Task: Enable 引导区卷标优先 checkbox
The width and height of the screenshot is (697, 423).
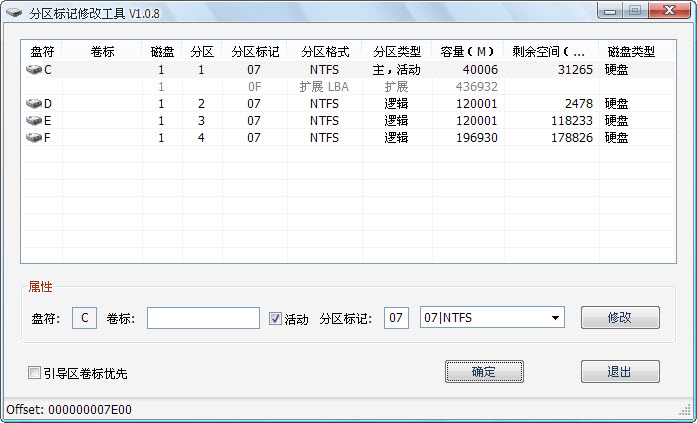Action: (35, 373)
